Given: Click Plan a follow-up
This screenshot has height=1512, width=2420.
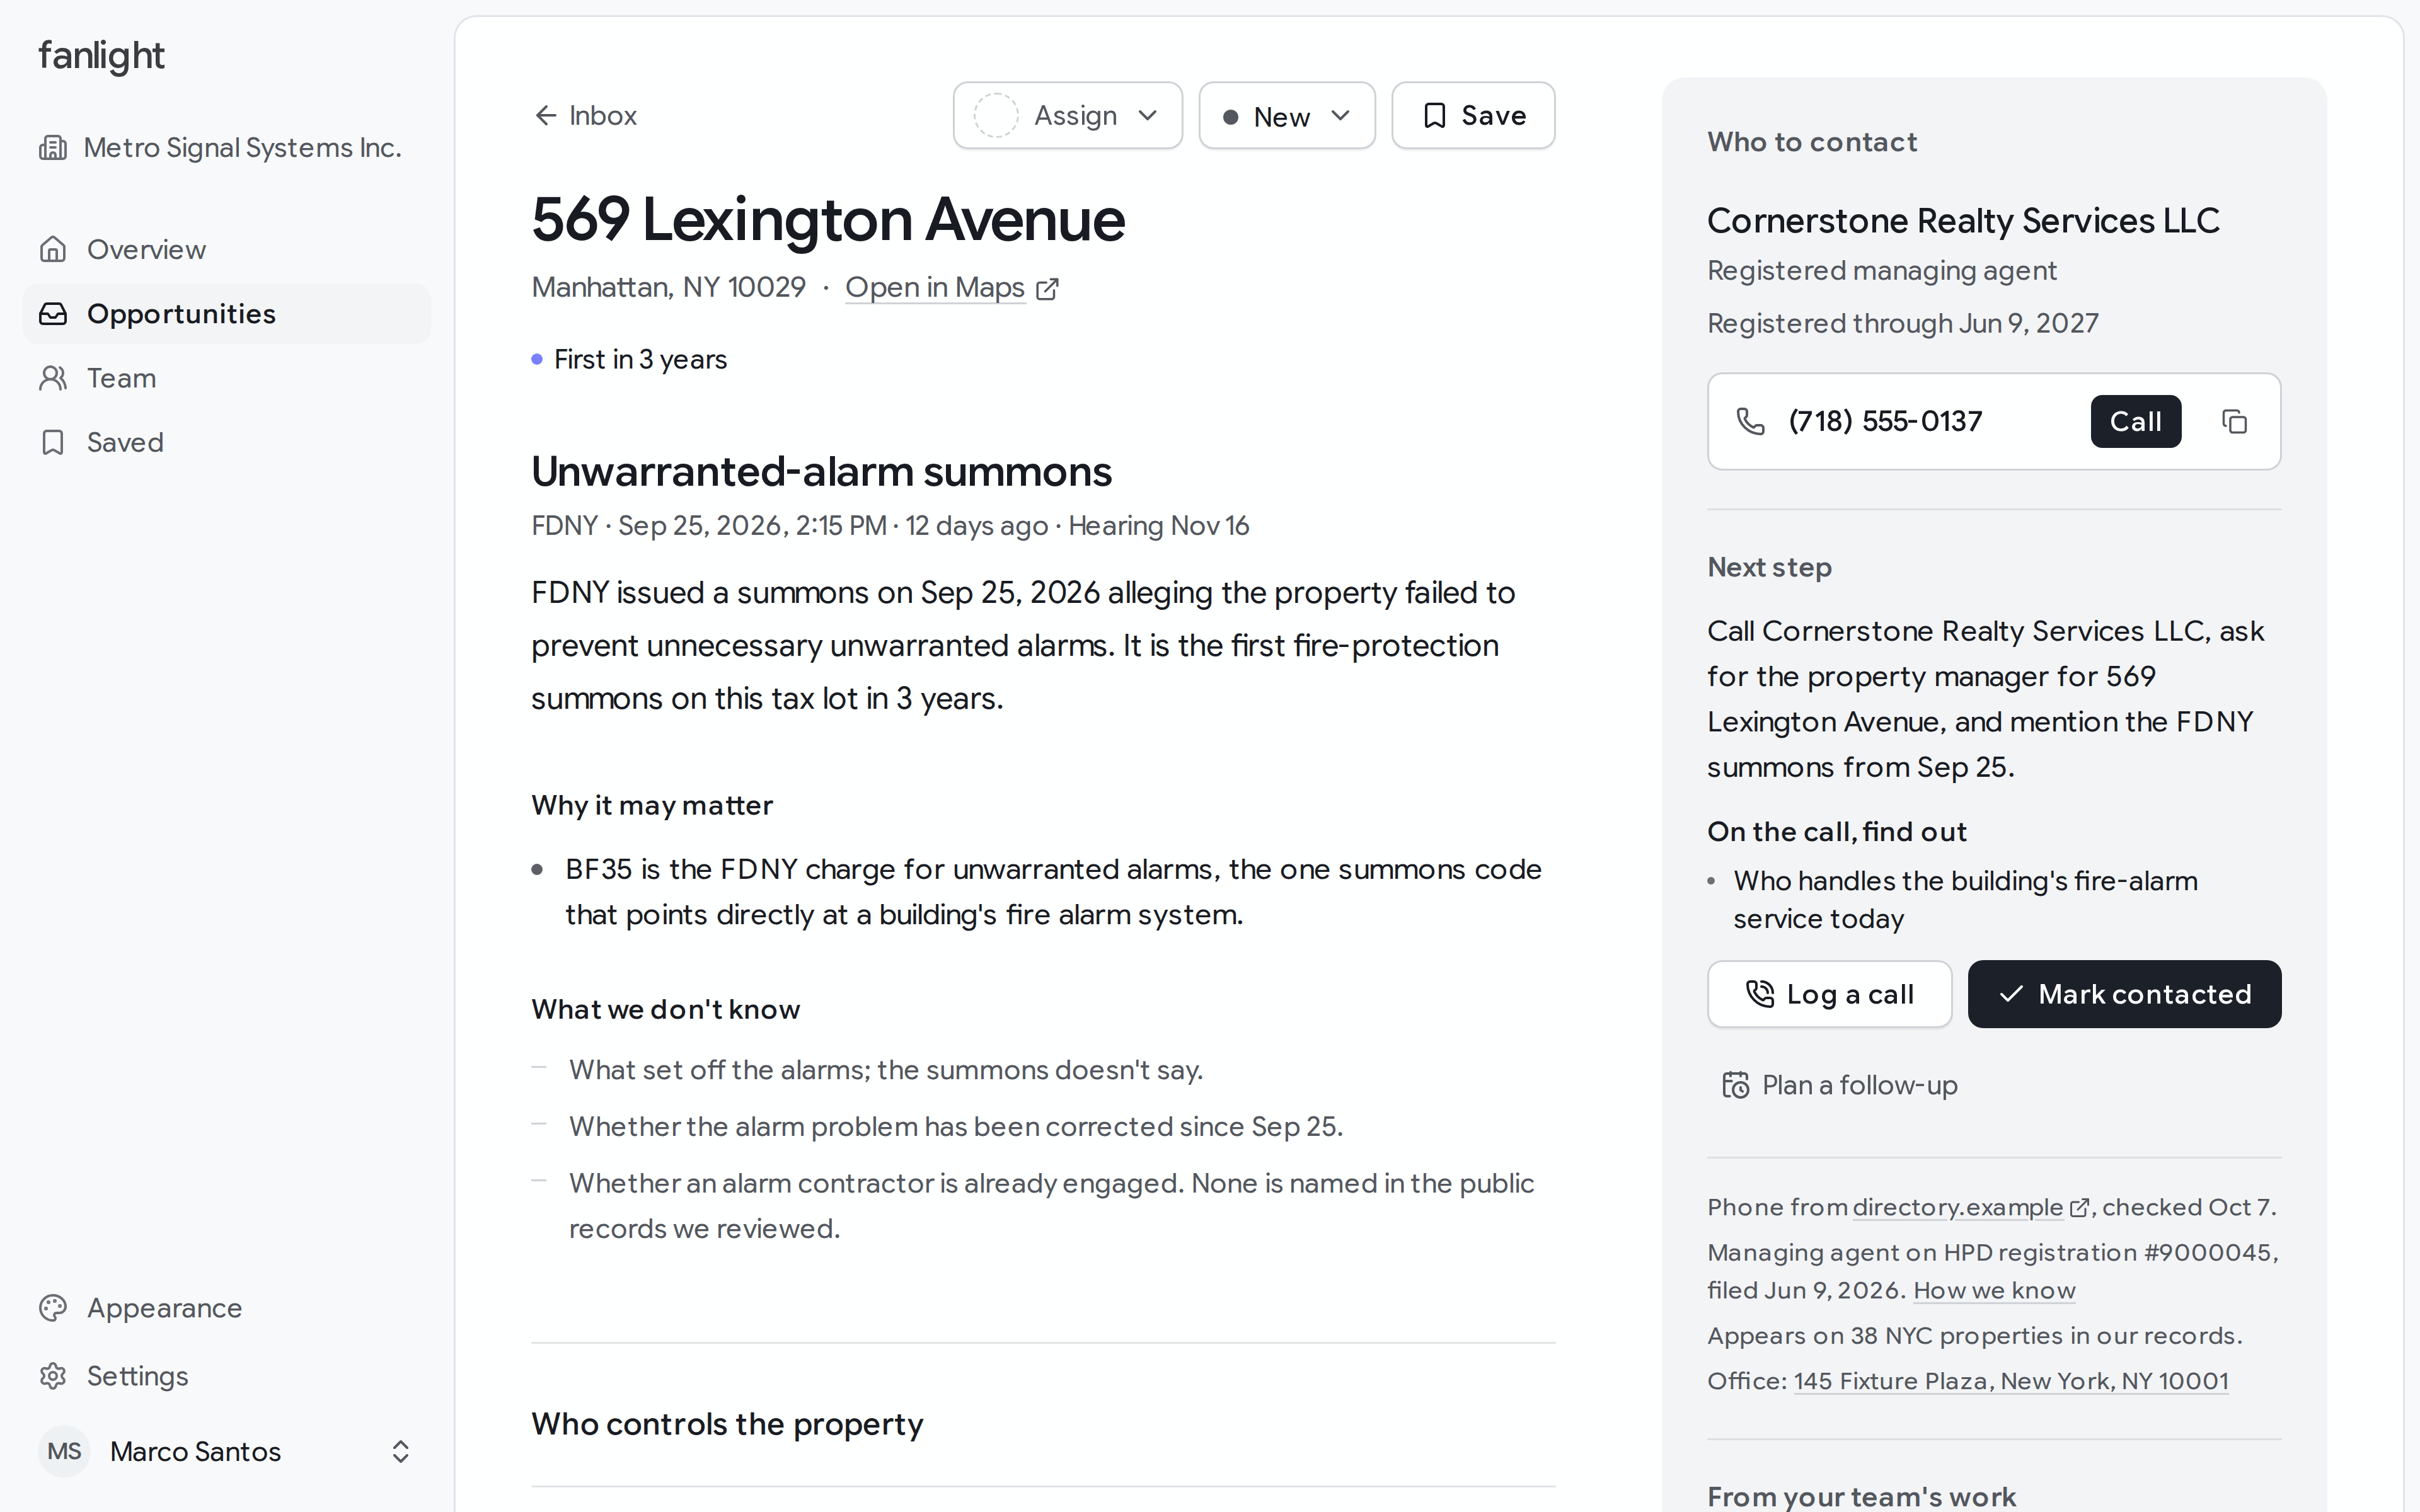Looking at the screenshot, I should (x=1840, y=1085).
